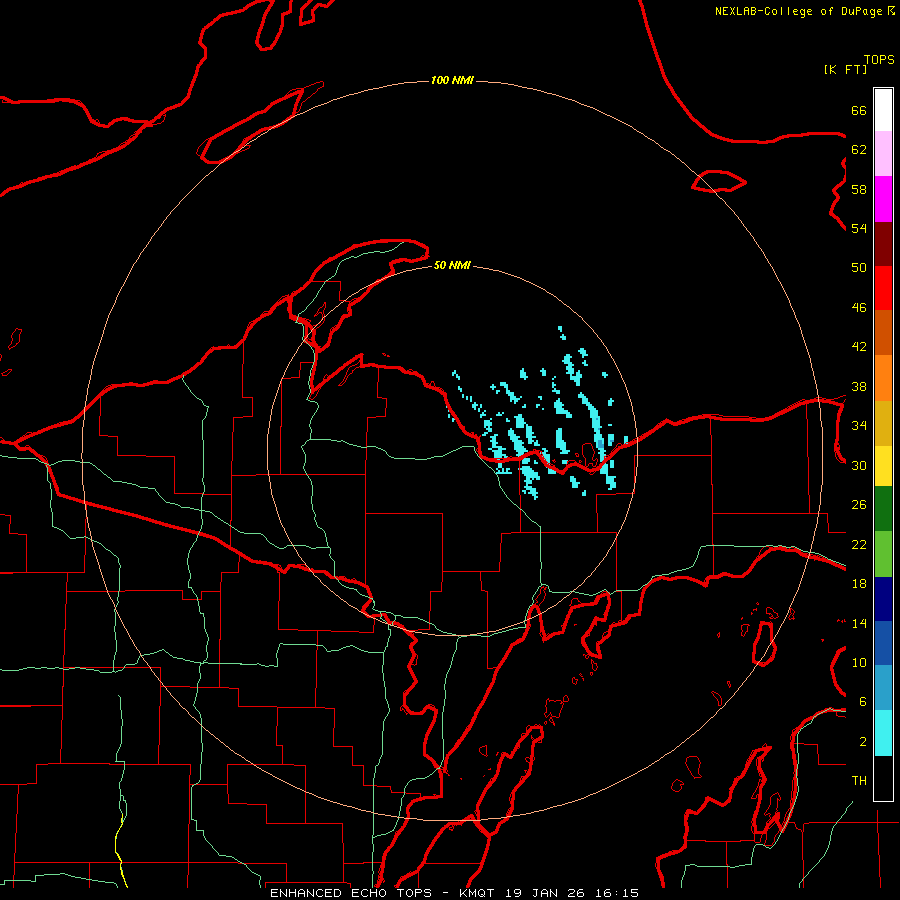Click the 62 legend value label
The image size is (900, 900).
pos(859,150)
